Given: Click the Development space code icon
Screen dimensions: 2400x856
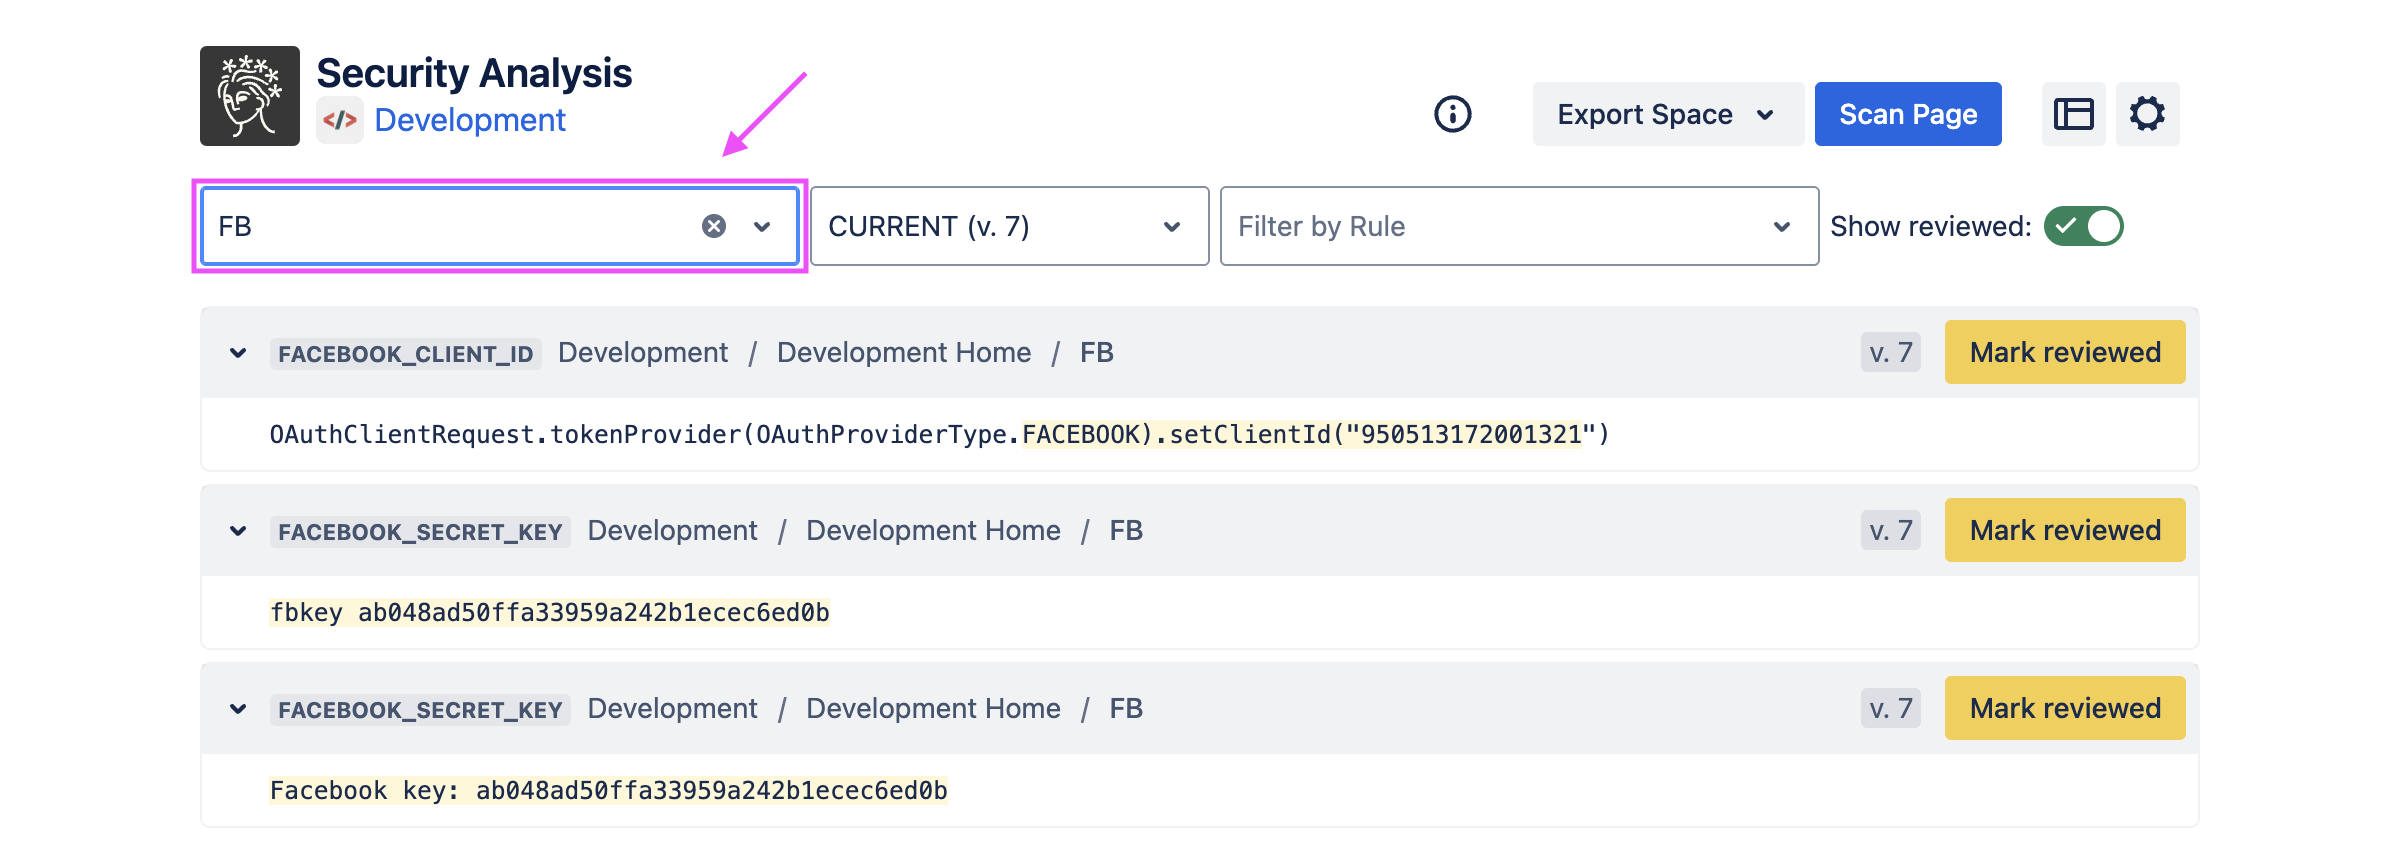Looking at the screenshot, I should [340, 121].
